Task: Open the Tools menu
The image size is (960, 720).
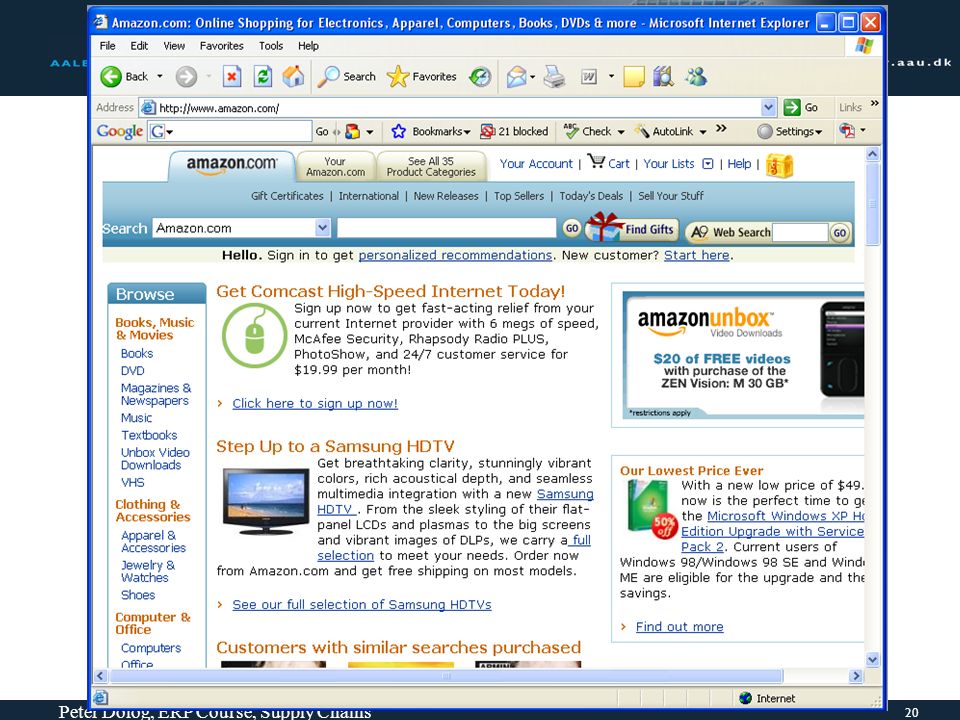Action: pos(271,46)
